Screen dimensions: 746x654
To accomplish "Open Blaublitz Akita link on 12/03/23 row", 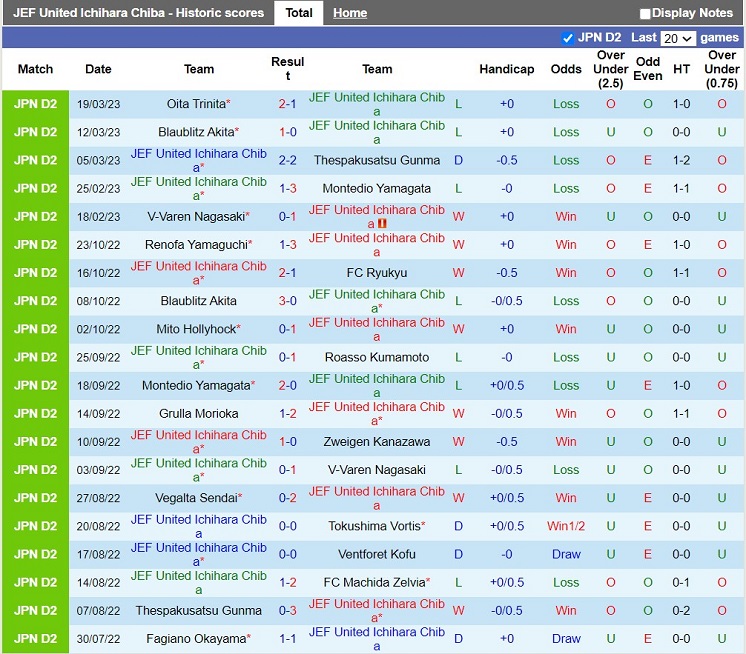I will [x=196, y=132].
